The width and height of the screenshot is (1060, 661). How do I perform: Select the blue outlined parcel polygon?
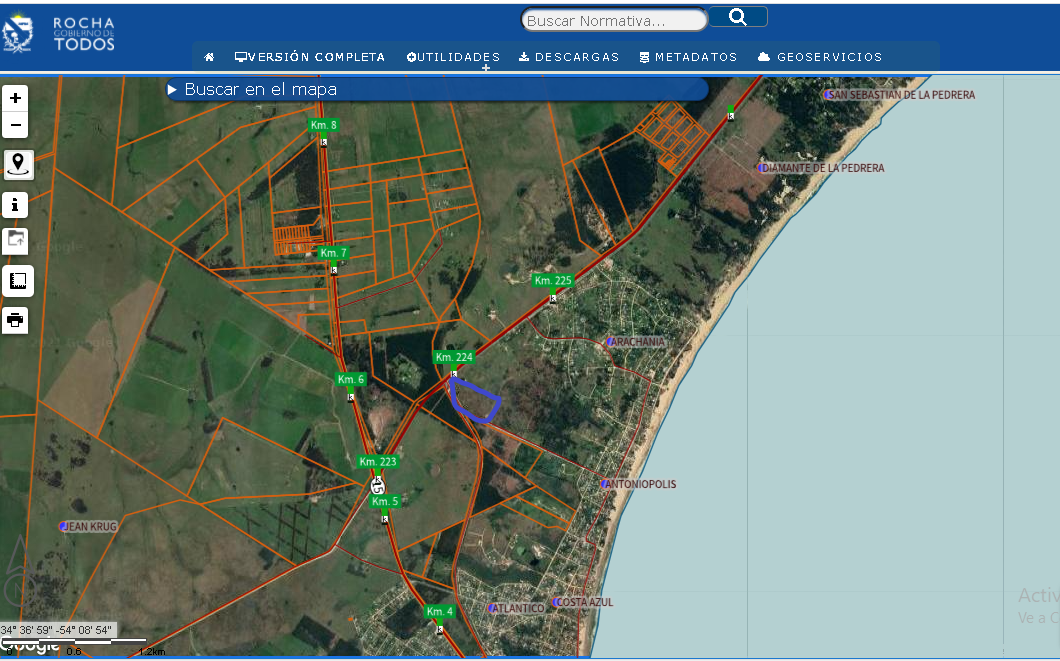(474, 401)
